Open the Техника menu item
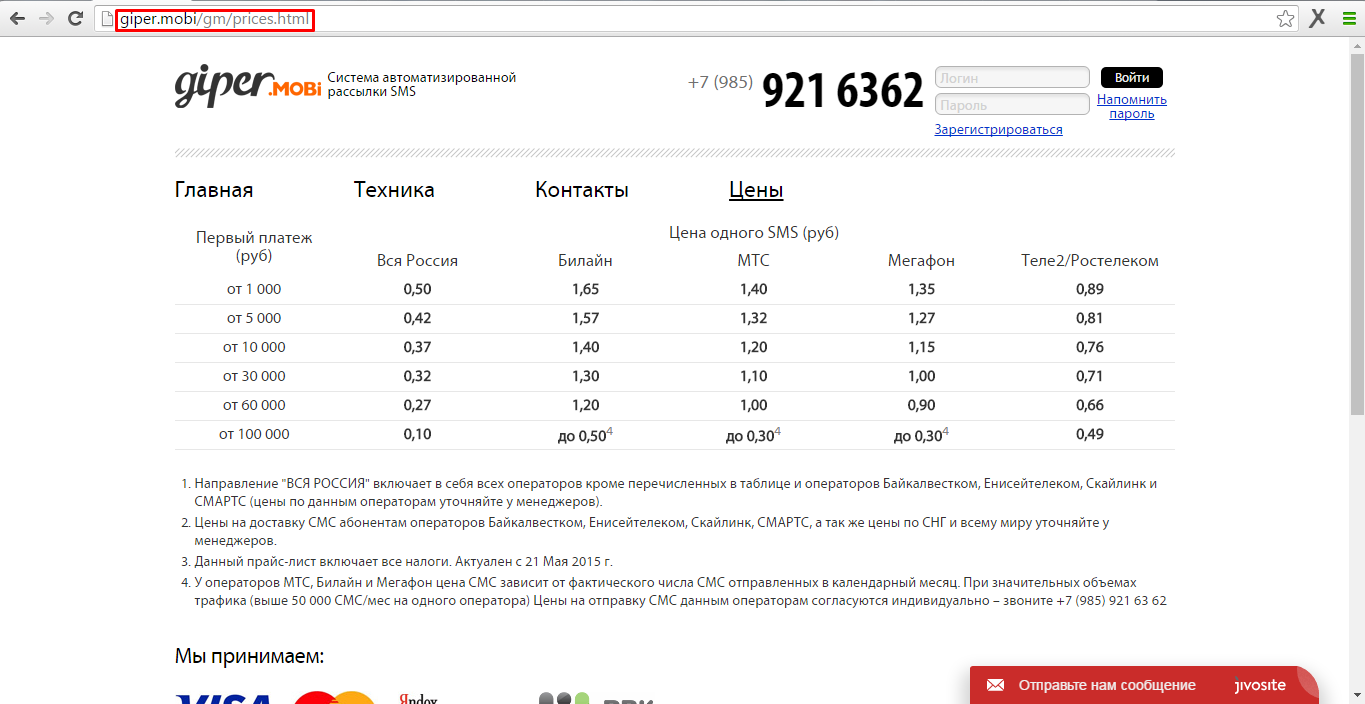Viewport: 1365px width, 704px height. coord(394,190)
